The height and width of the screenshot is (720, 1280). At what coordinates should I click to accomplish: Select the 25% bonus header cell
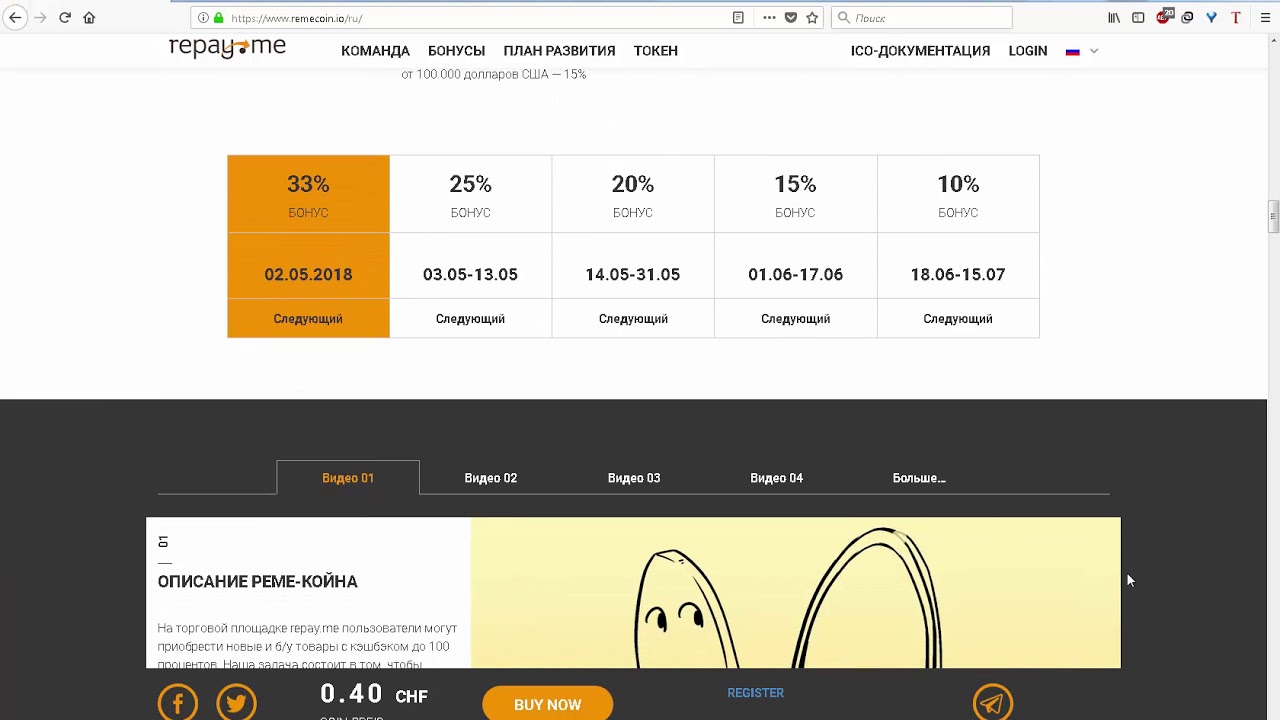click(470, 194)
